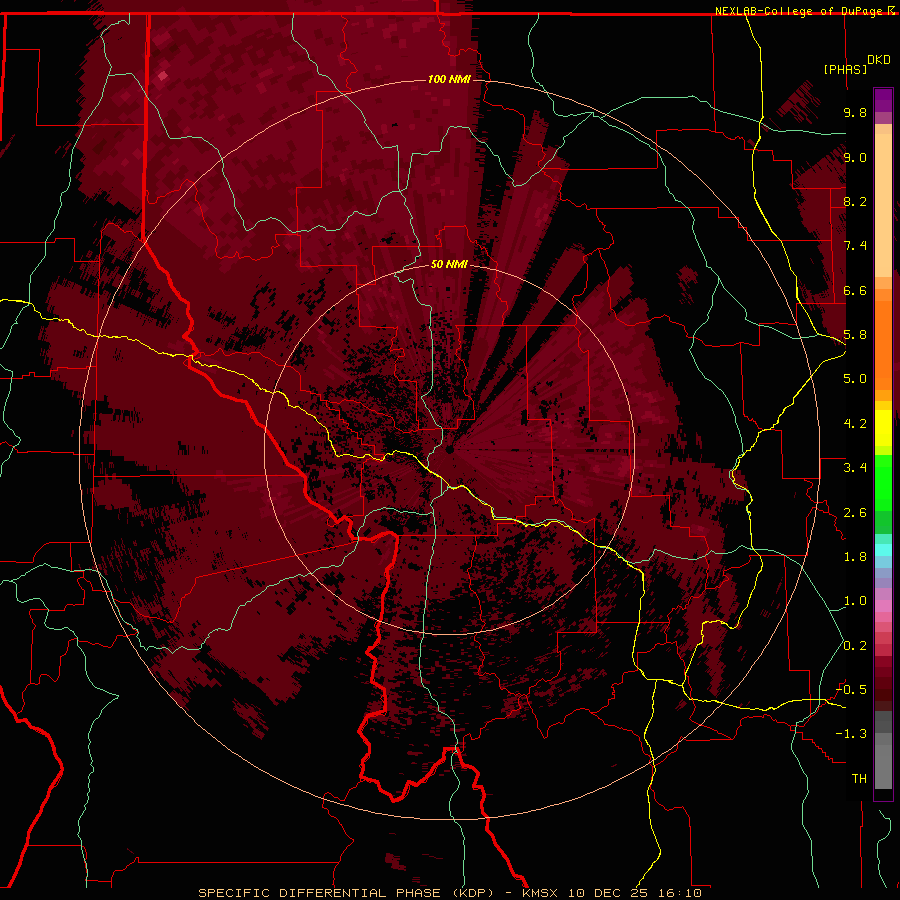Click the KMSX station identifier in the caption
900x900 pixels.
[541, 893]
